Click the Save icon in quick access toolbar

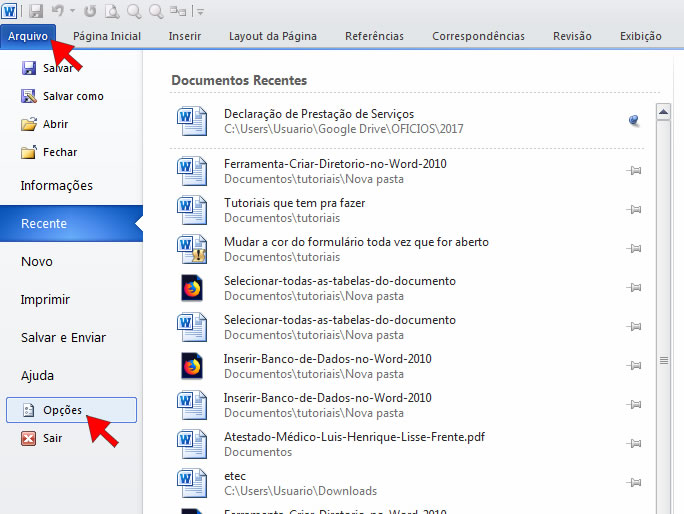pyautogui.click(x=36, y=11)
